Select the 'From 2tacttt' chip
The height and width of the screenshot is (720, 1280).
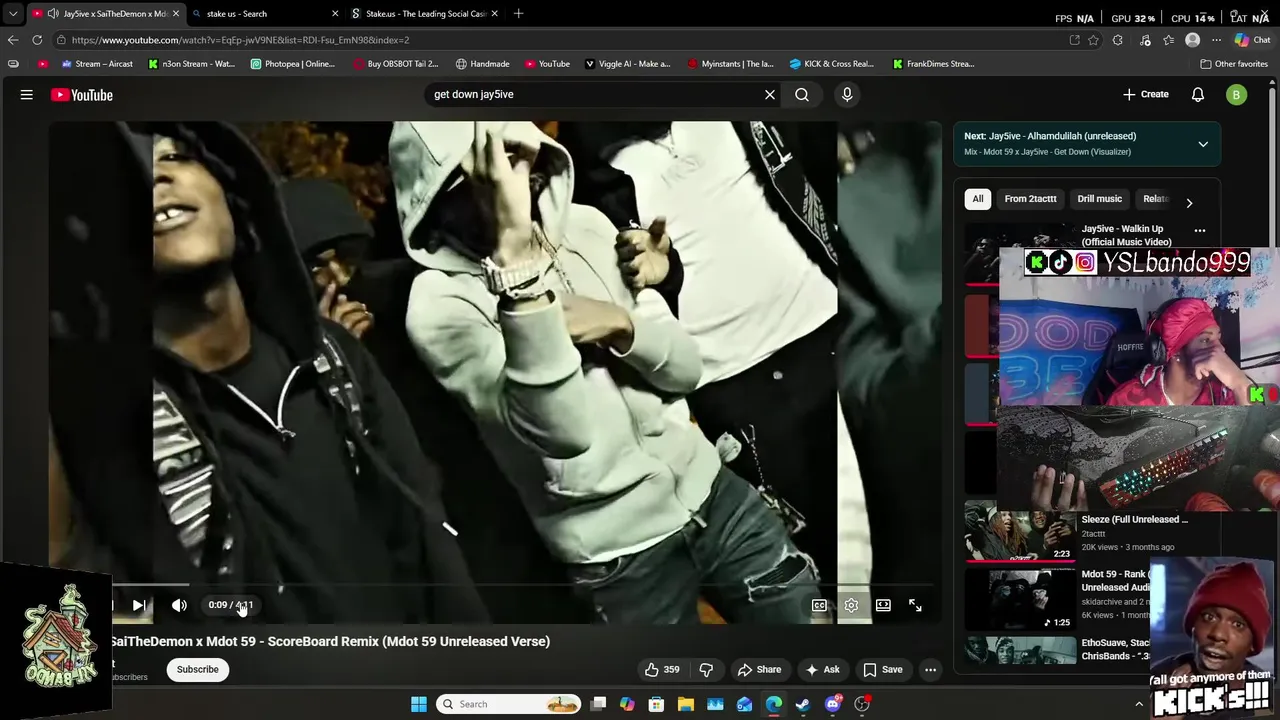pos(1030,199)
